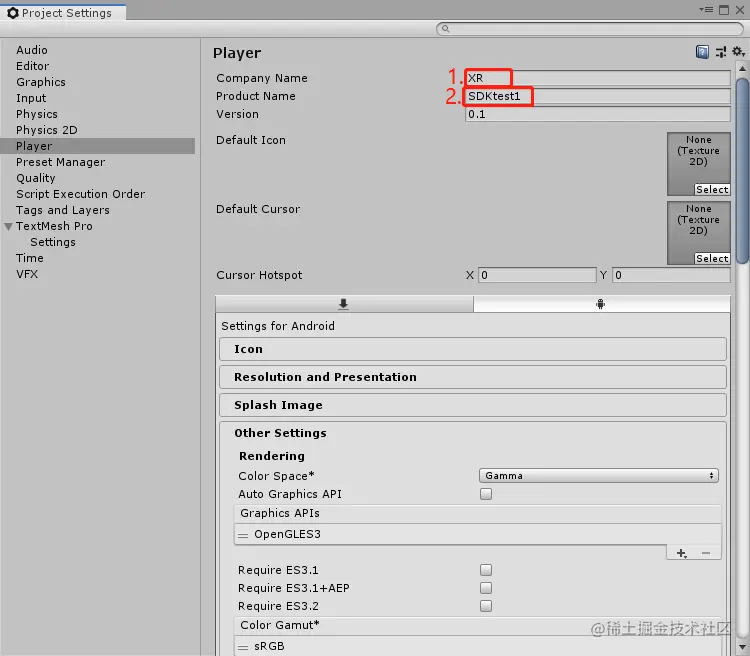This screenshot has height=656, width=750.
Task: Close the Project Settings window
Action: [739, 10]
